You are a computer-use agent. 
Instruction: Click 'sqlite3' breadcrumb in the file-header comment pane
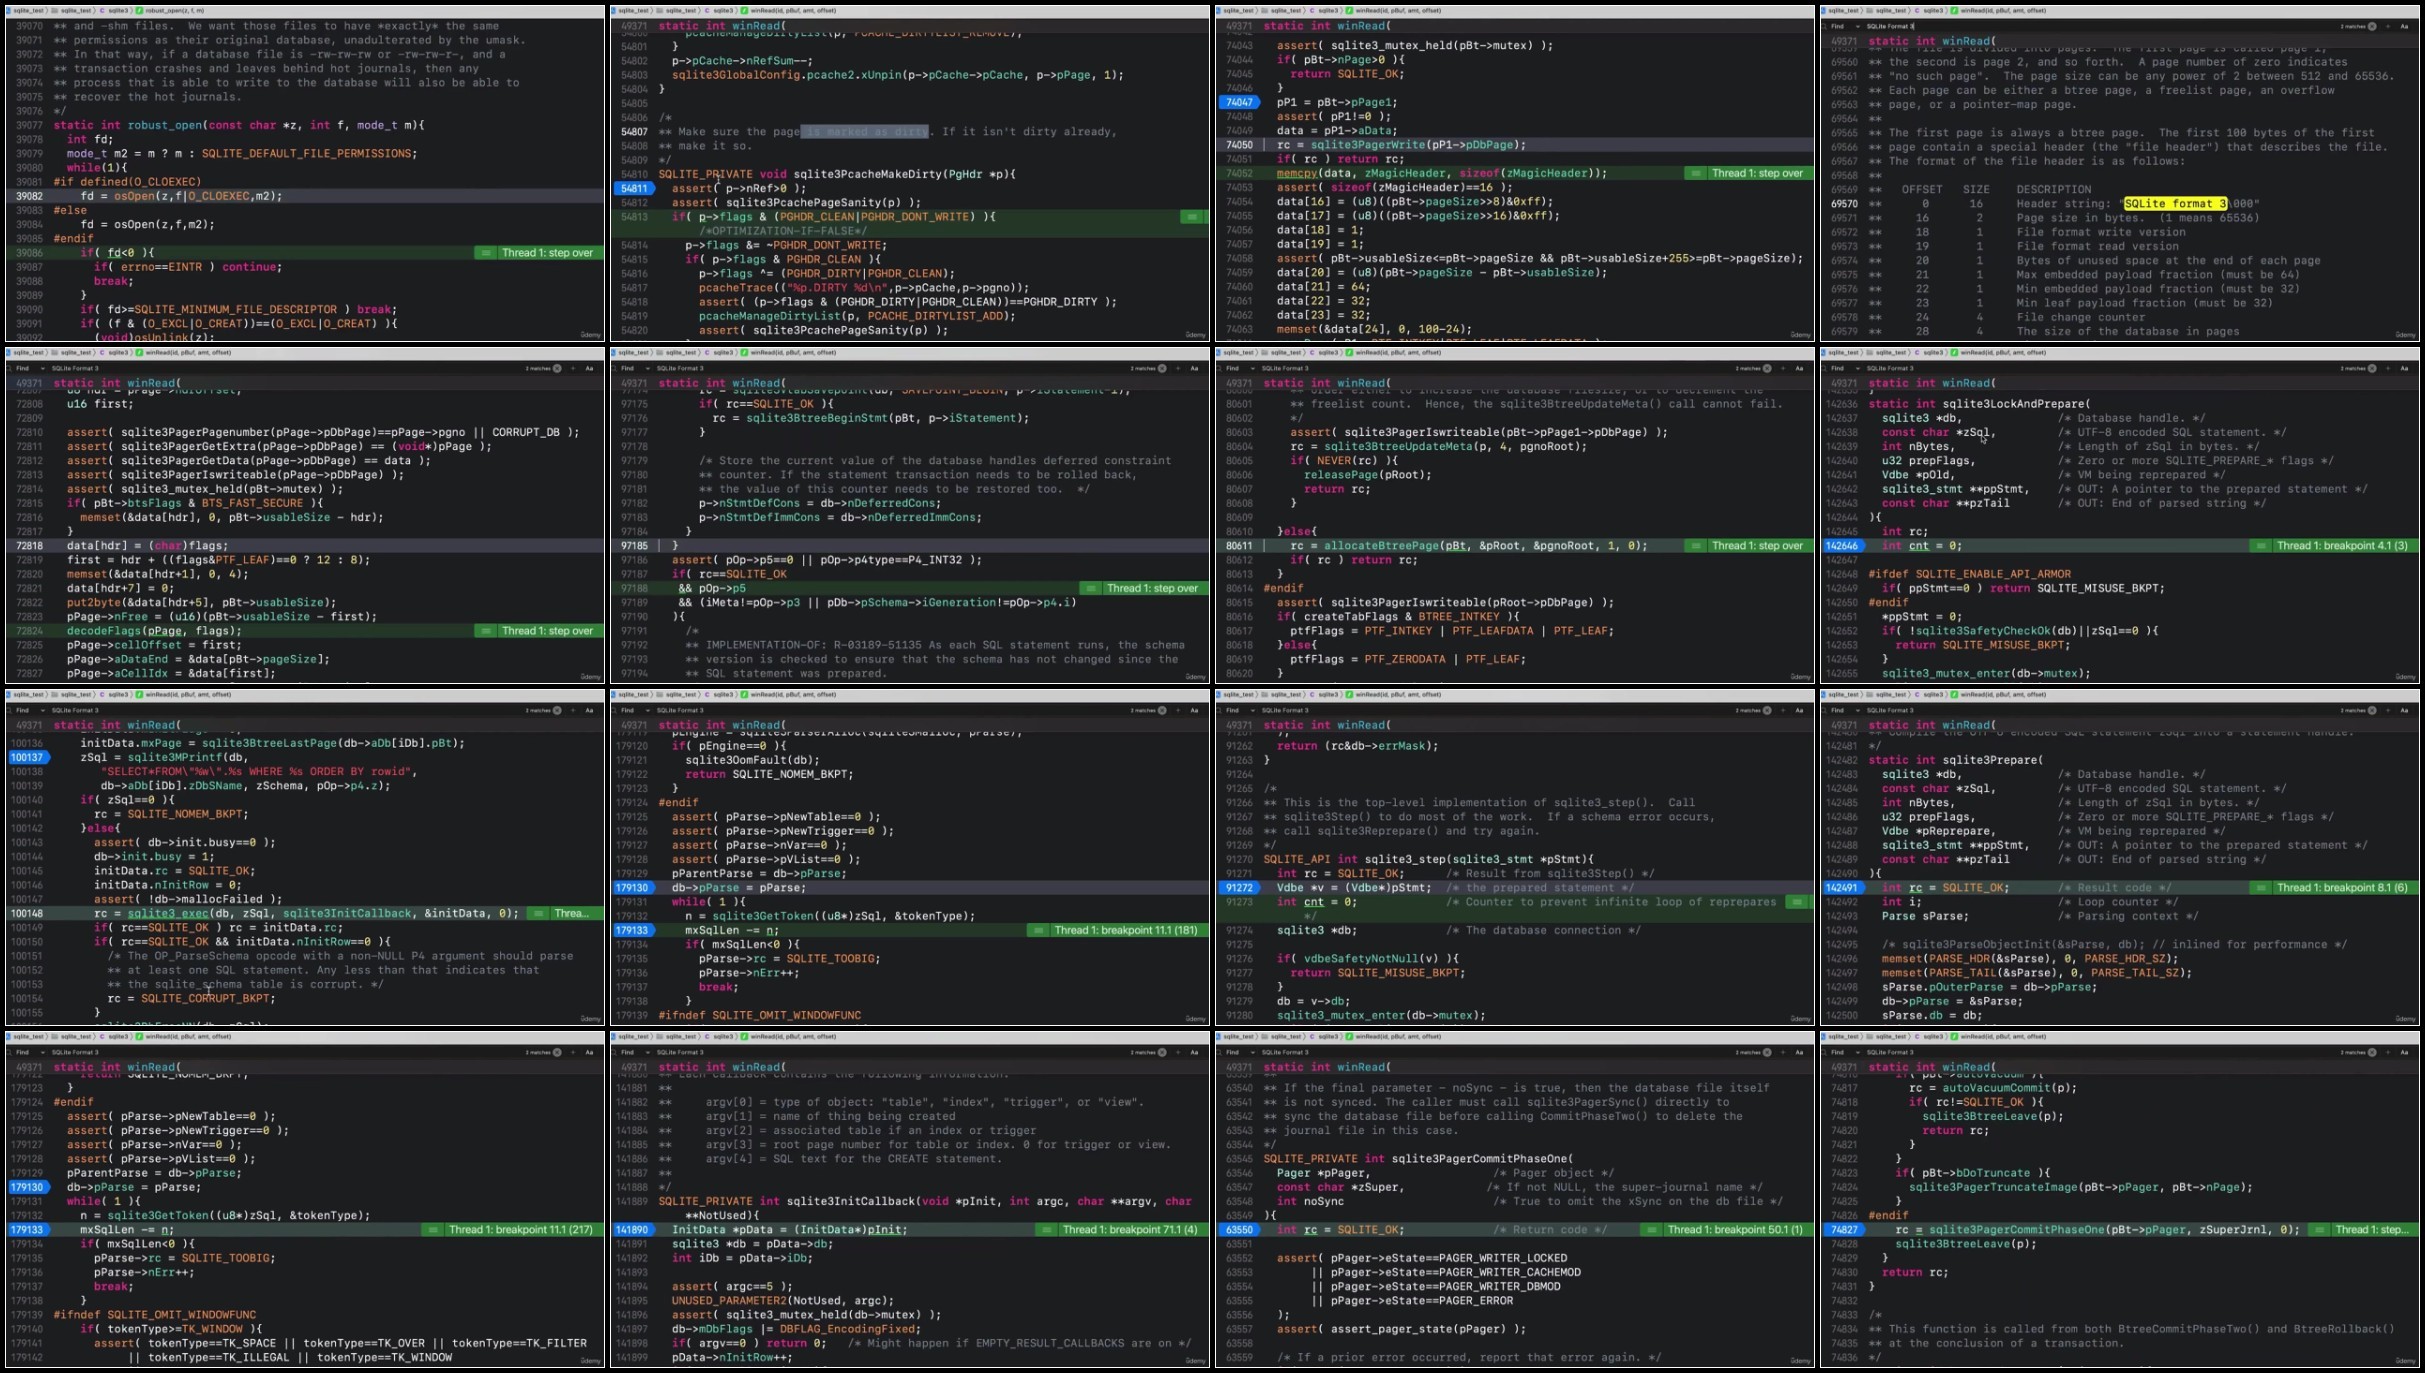(1933, 11)
